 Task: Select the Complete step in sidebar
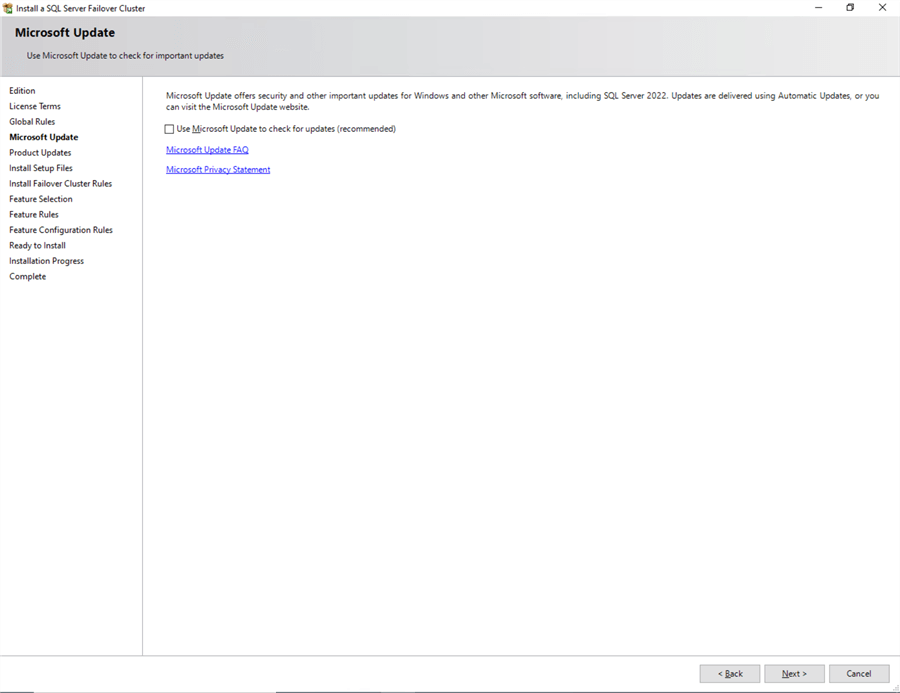tap(28, 277)
